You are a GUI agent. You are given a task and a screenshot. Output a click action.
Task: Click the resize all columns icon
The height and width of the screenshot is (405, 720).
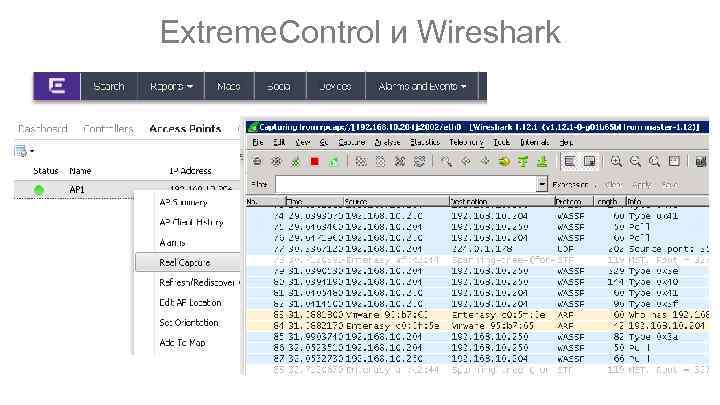[674, 162]
